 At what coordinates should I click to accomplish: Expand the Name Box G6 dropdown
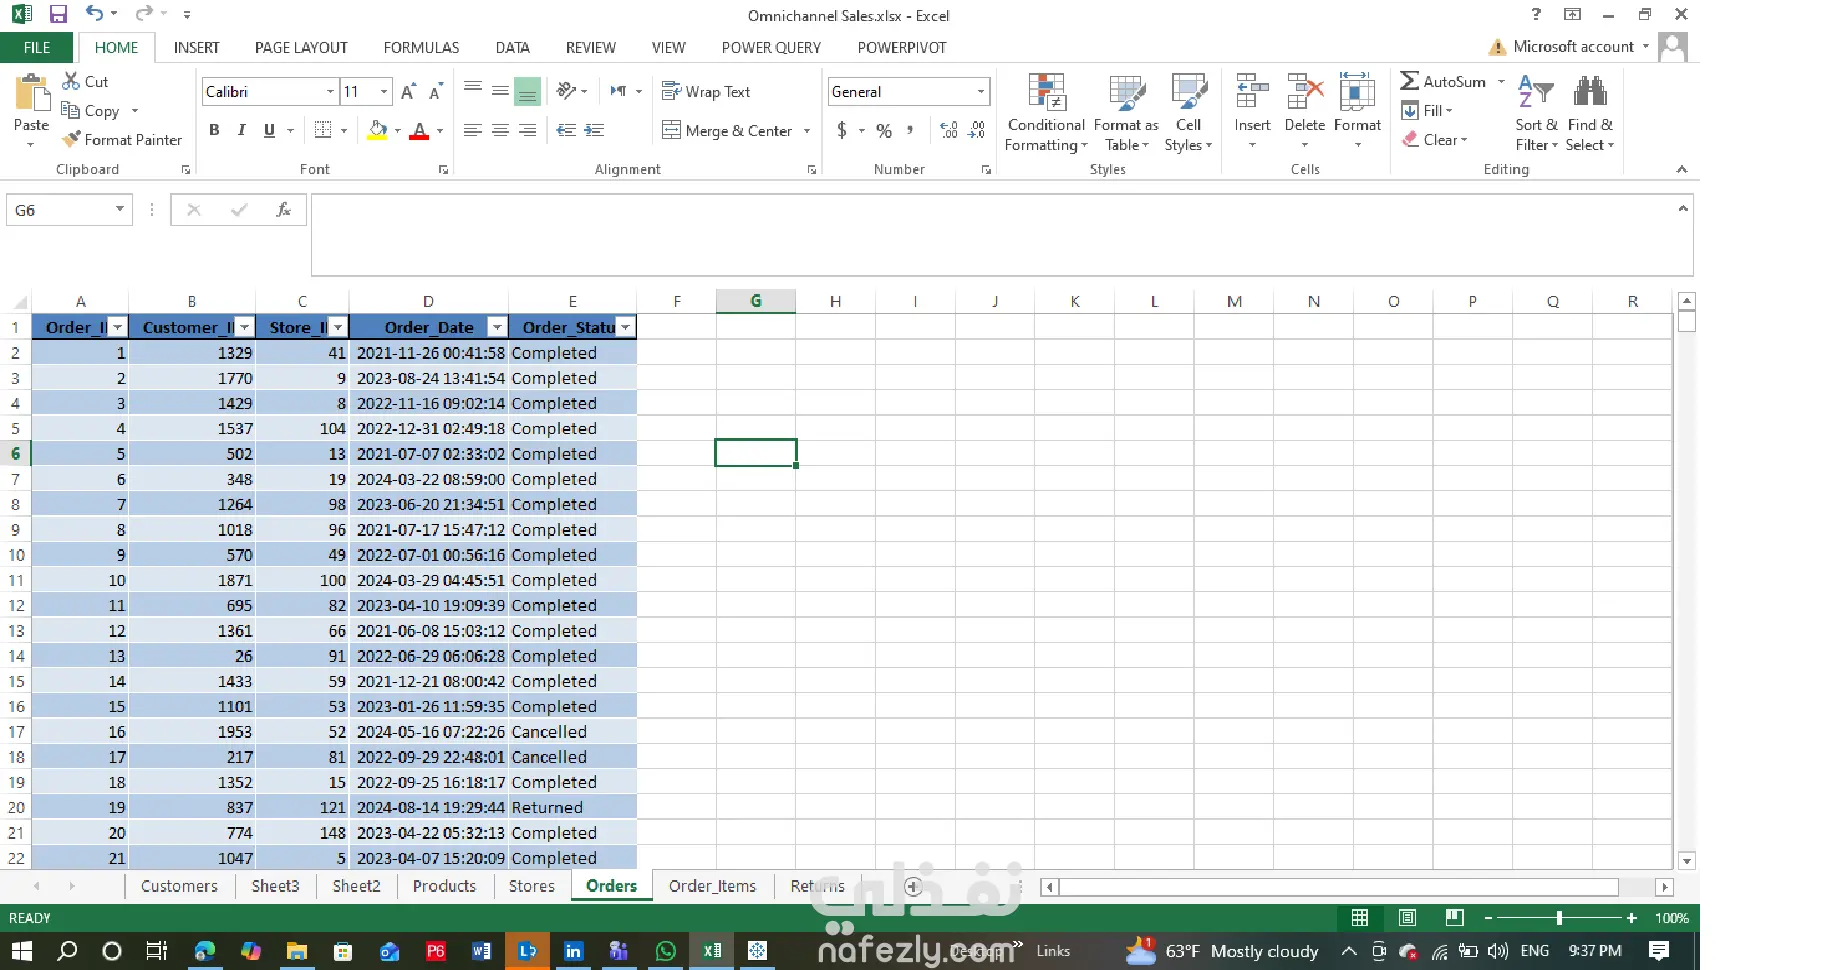[120, 210]
